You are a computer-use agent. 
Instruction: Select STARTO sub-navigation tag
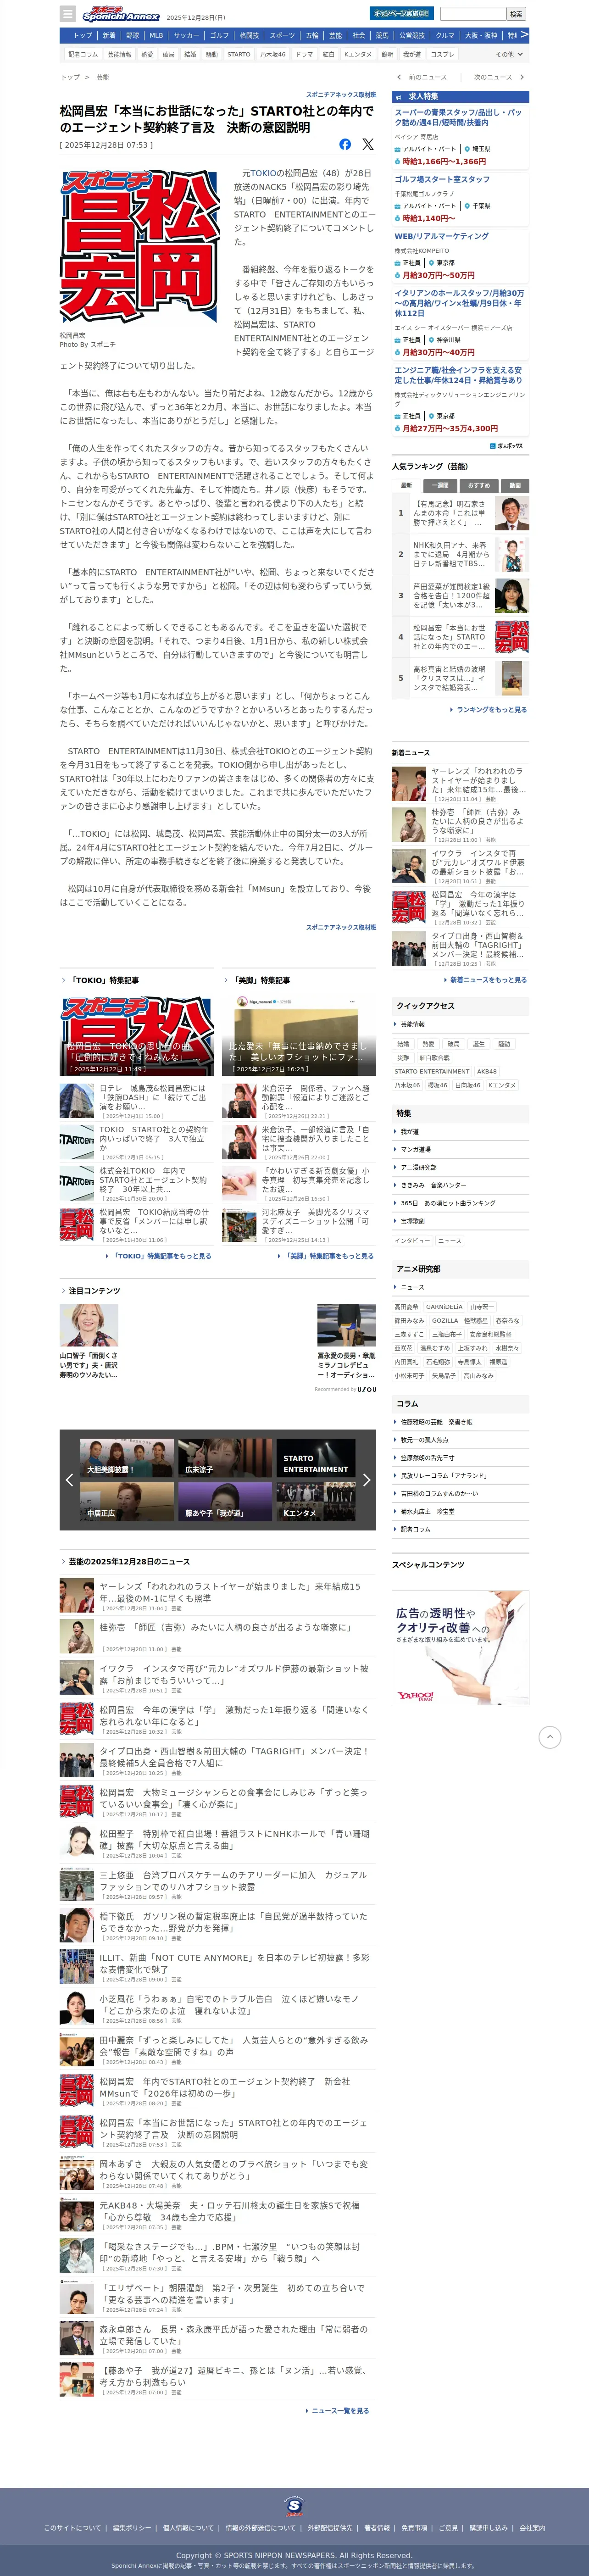click(x=239, y=54)
